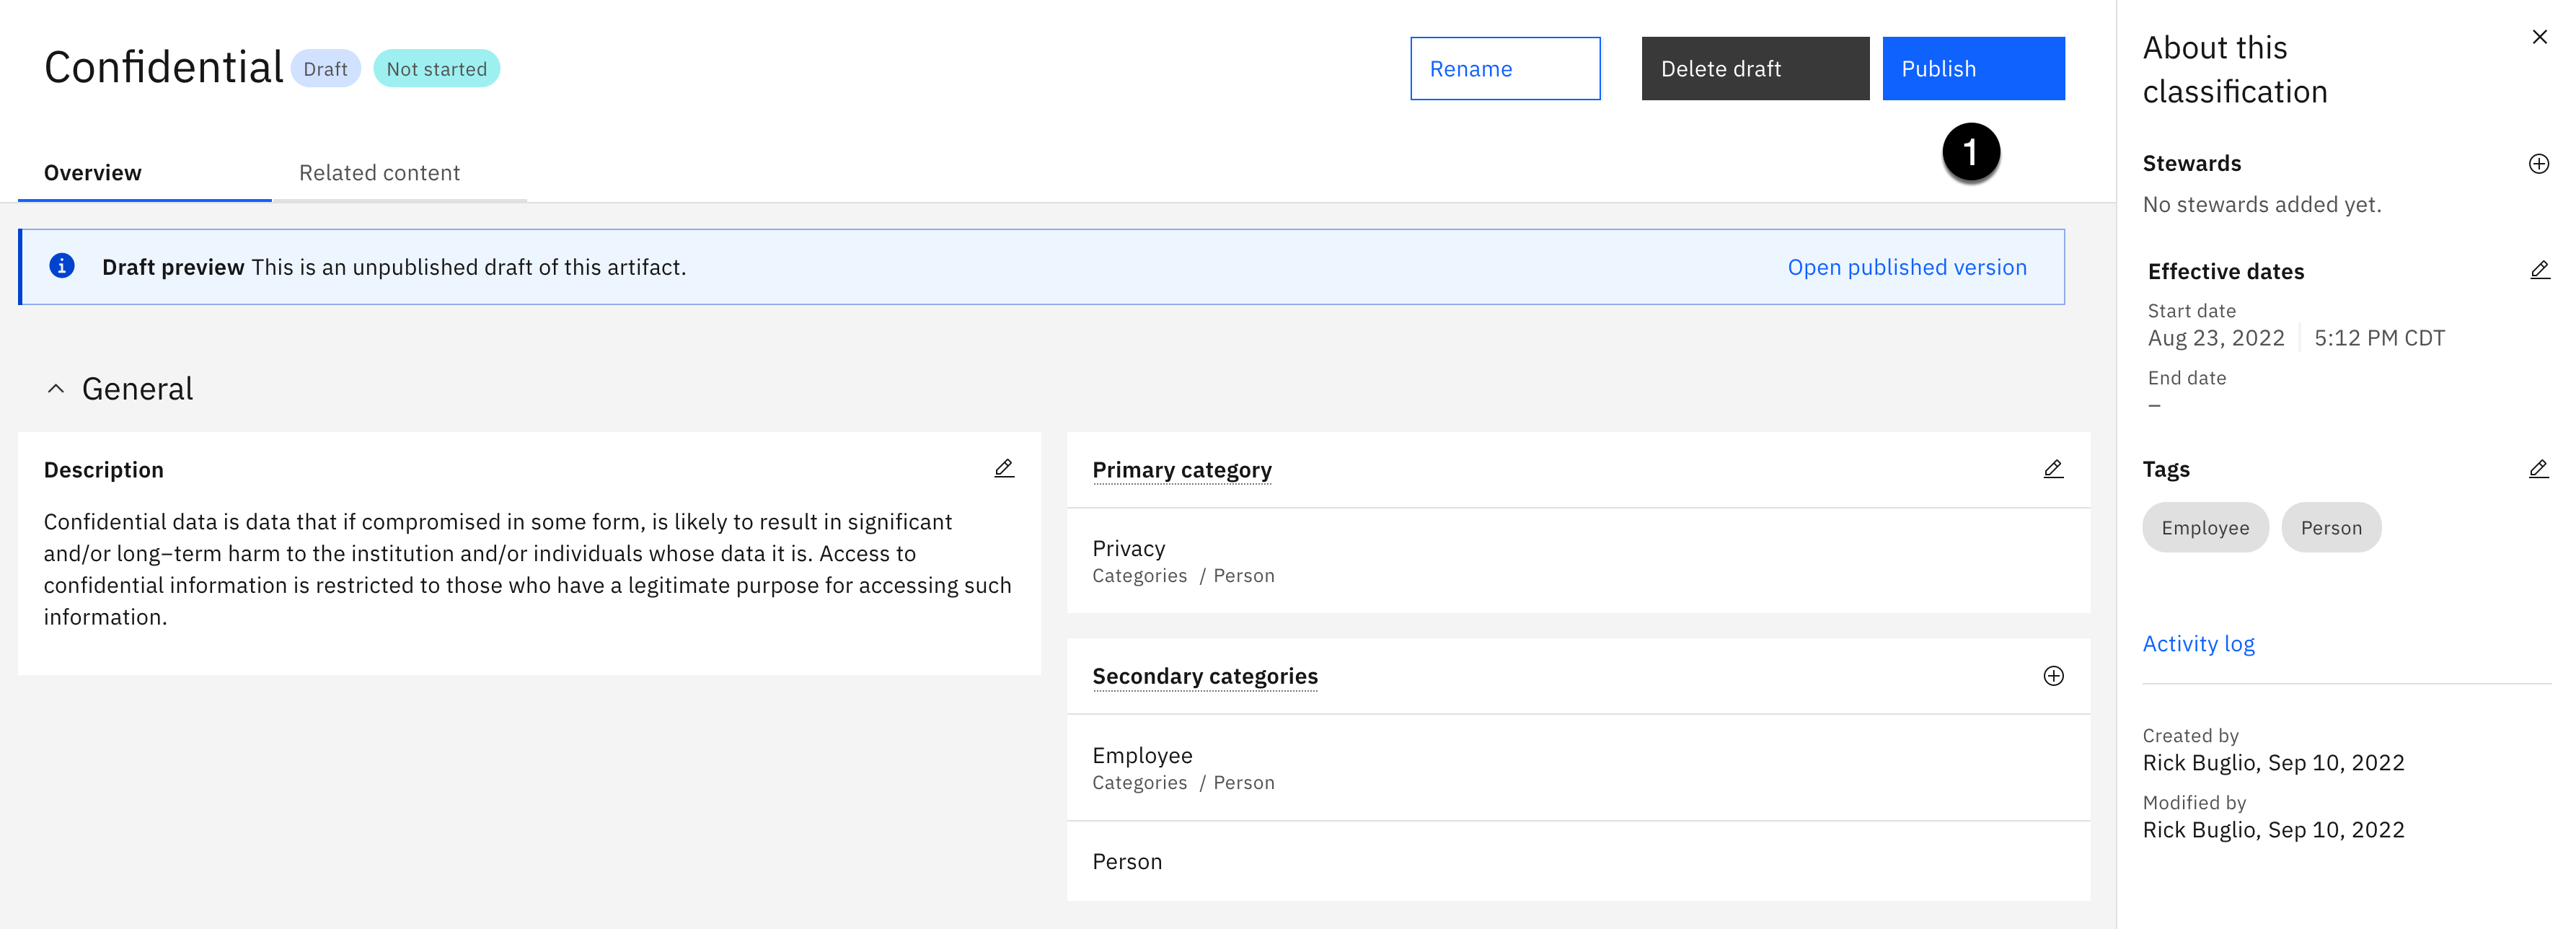Add a steward with the plus icon
Viewport: 2576px width, 929px height.
click(x=2538, y=163)
